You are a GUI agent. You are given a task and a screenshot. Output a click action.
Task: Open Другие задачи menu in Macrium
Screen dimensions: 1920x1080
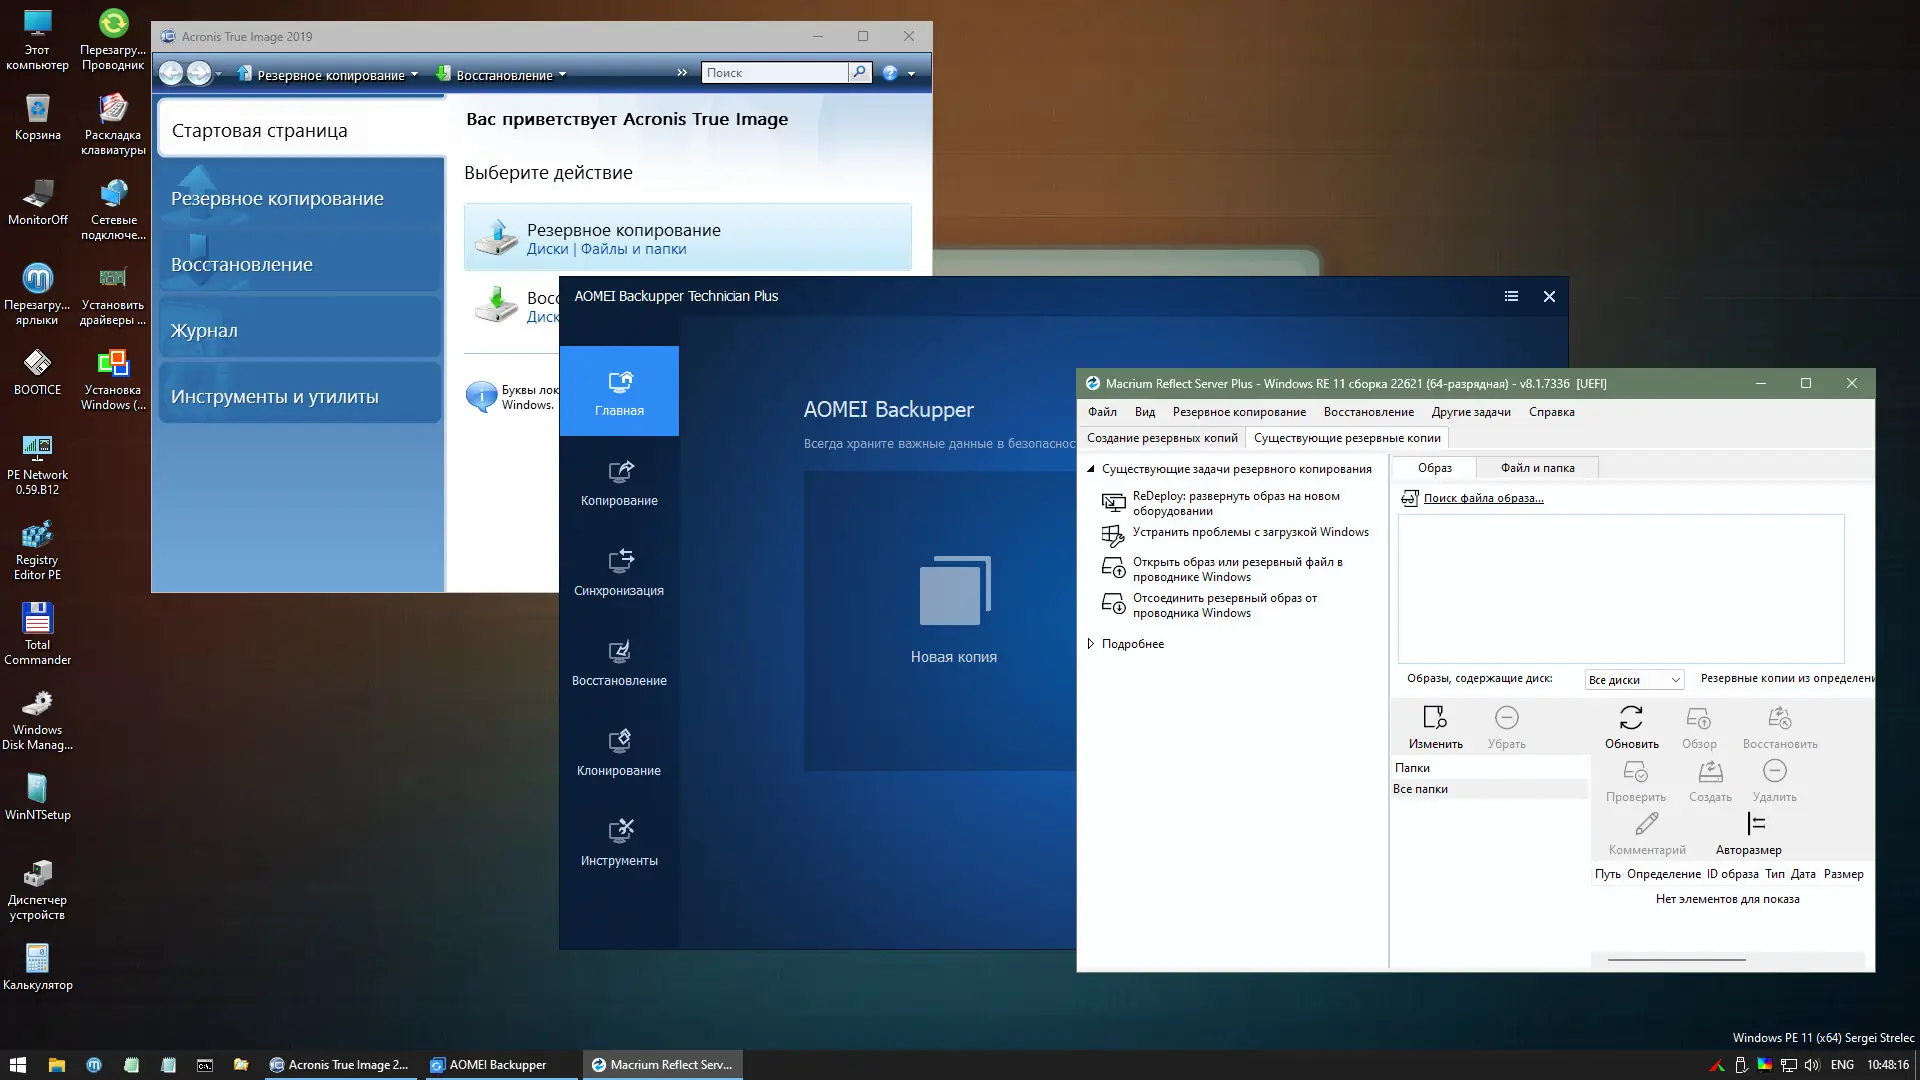click(x=1470, y=412)
